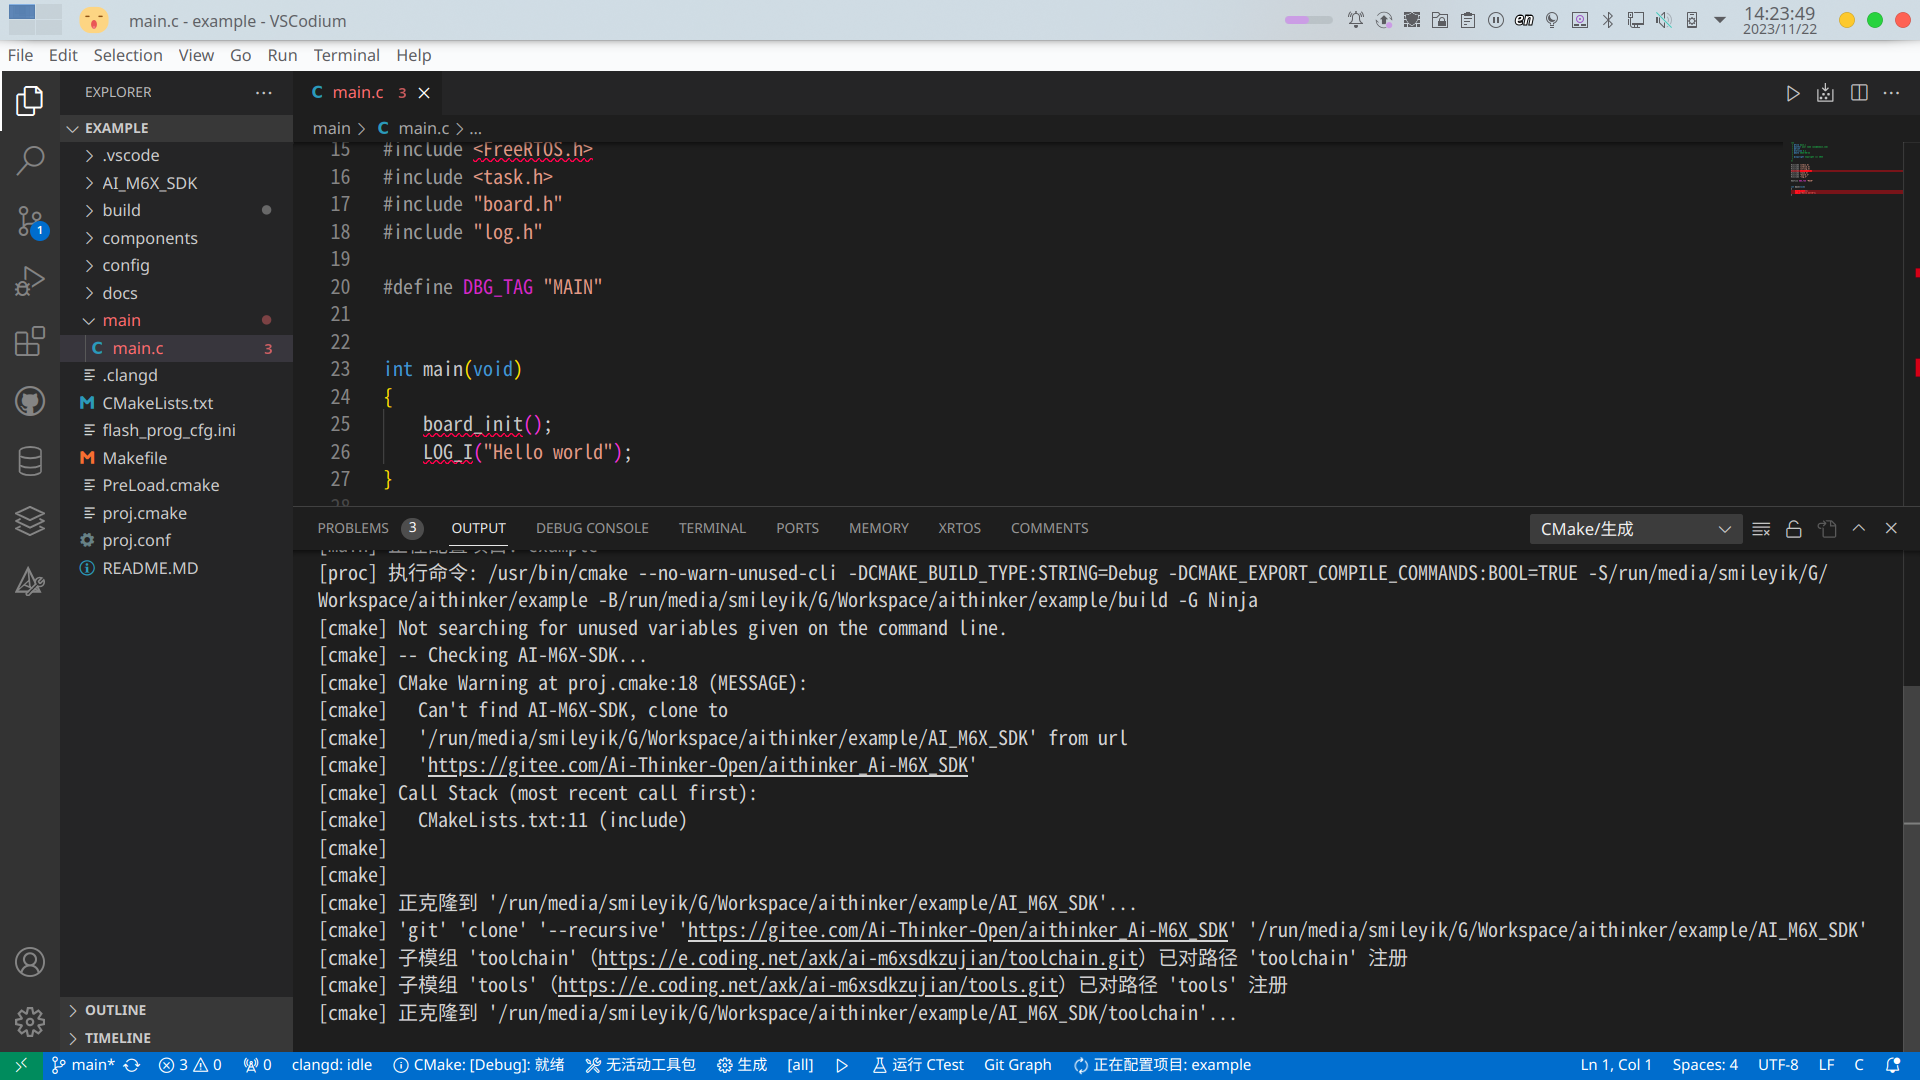
Task: Split the editor to the right
Action: point(1859,93)
